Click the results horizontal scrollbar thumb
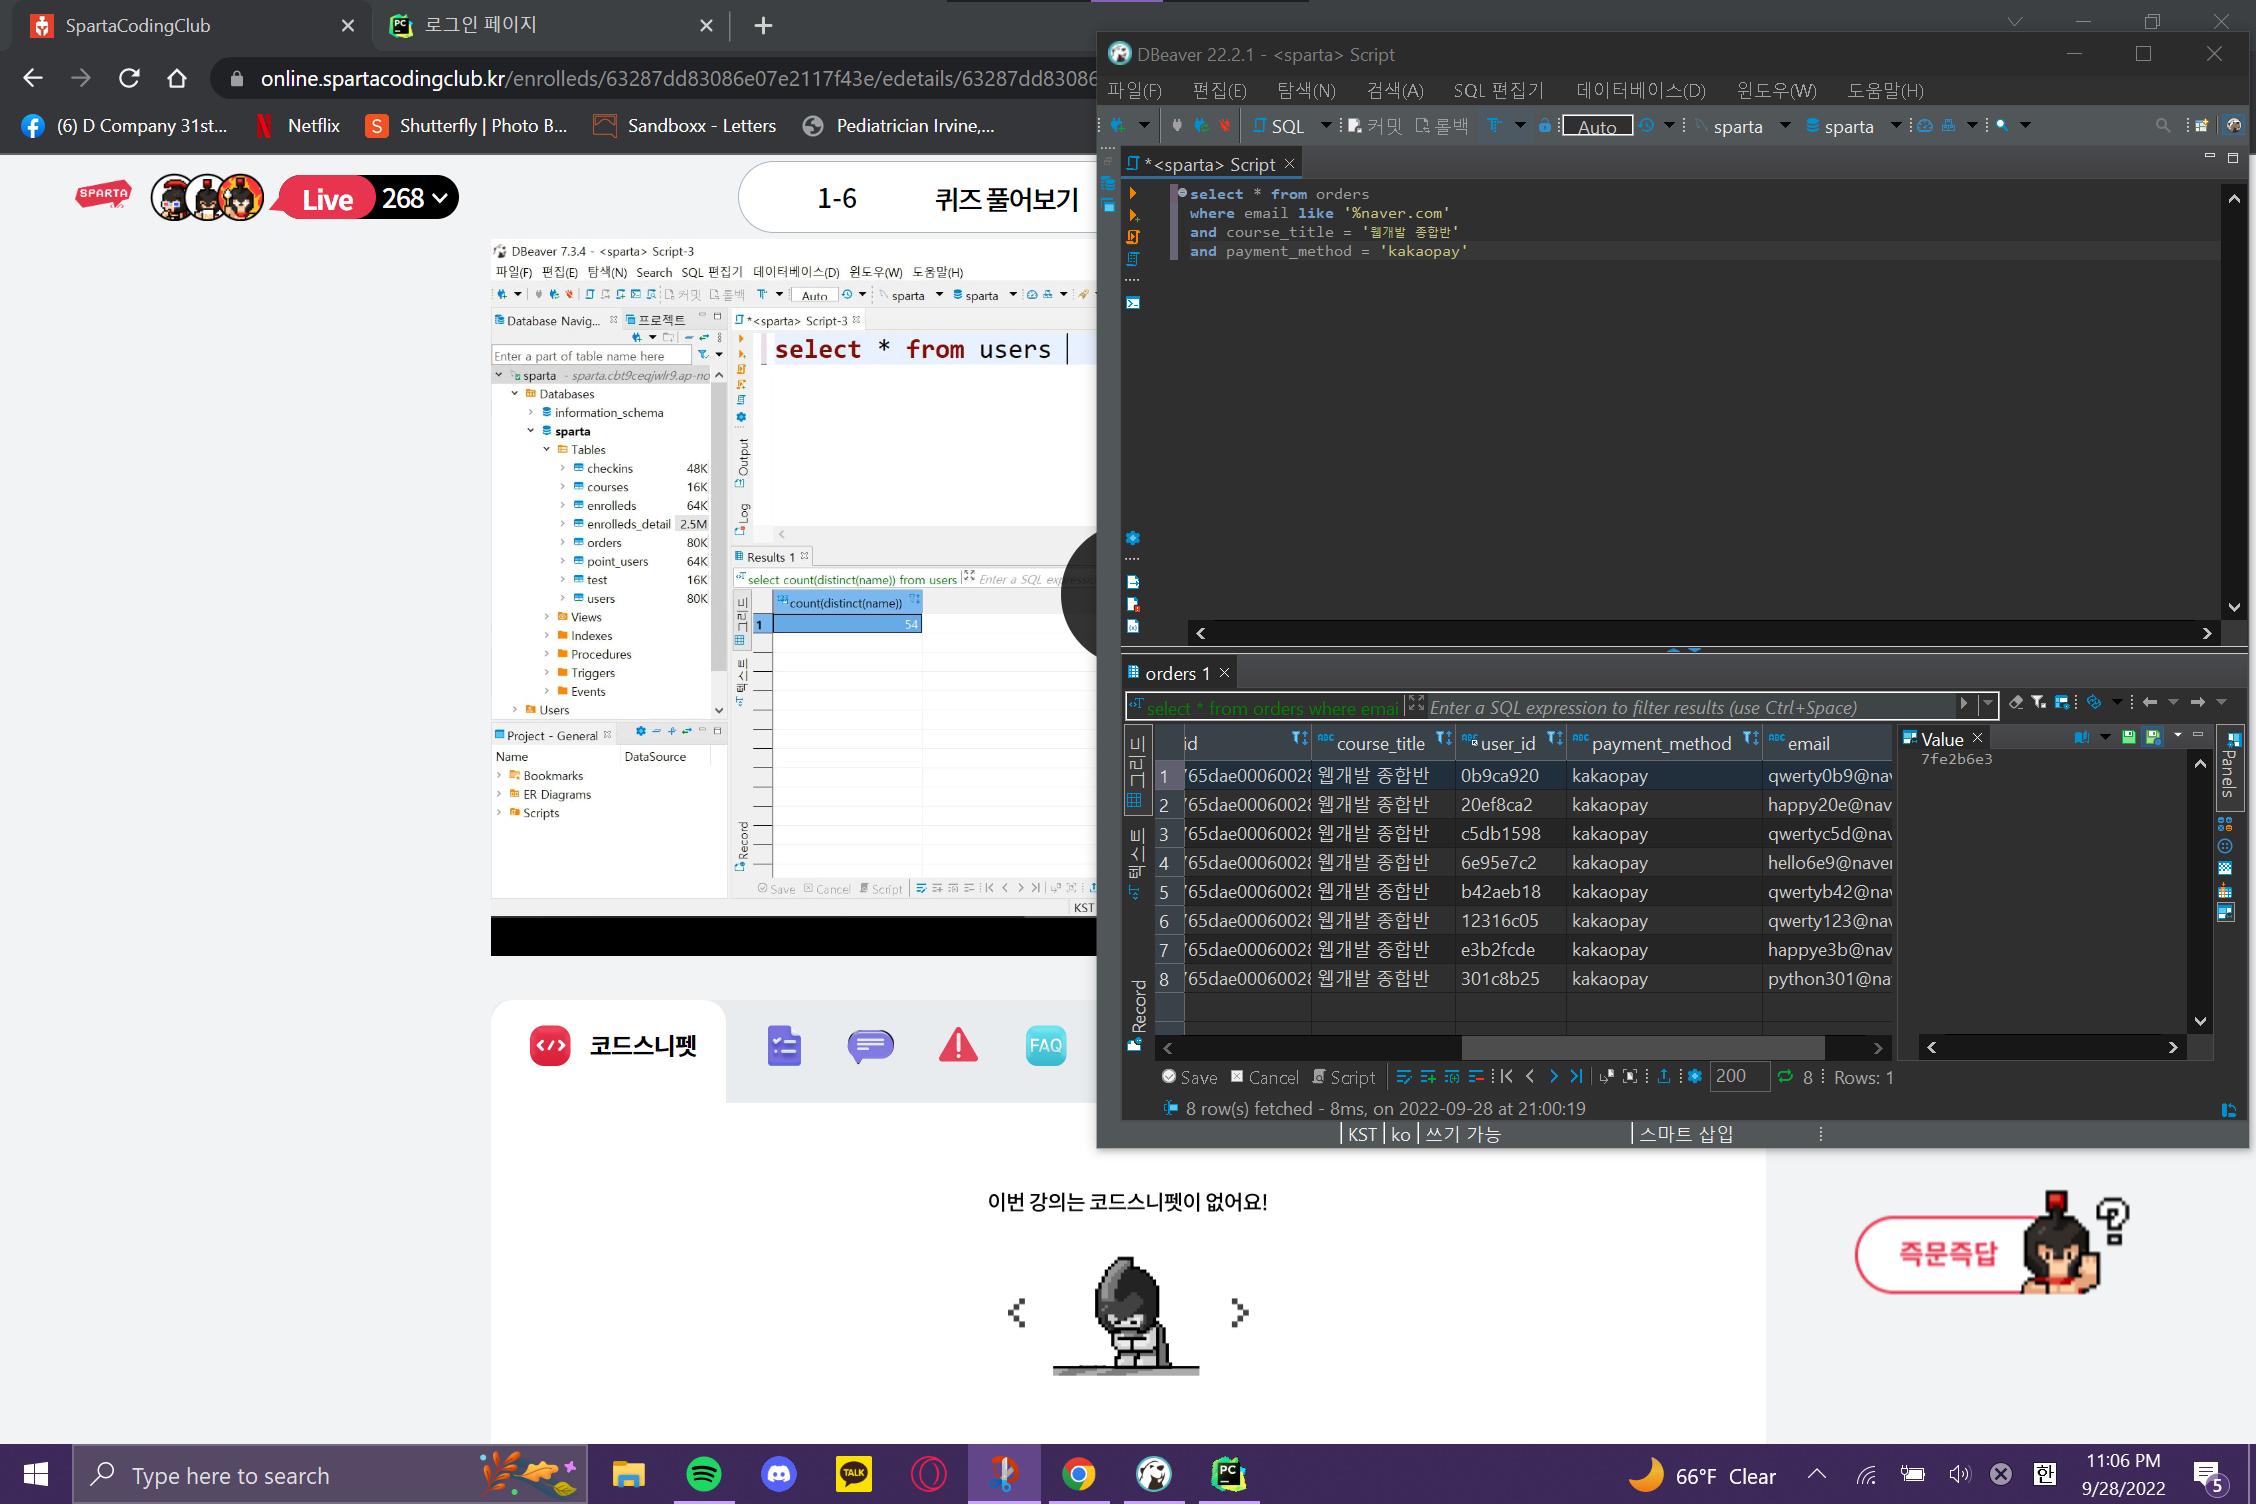This screenshot has width=2256, height=1504. [x=1643, y=1048]
